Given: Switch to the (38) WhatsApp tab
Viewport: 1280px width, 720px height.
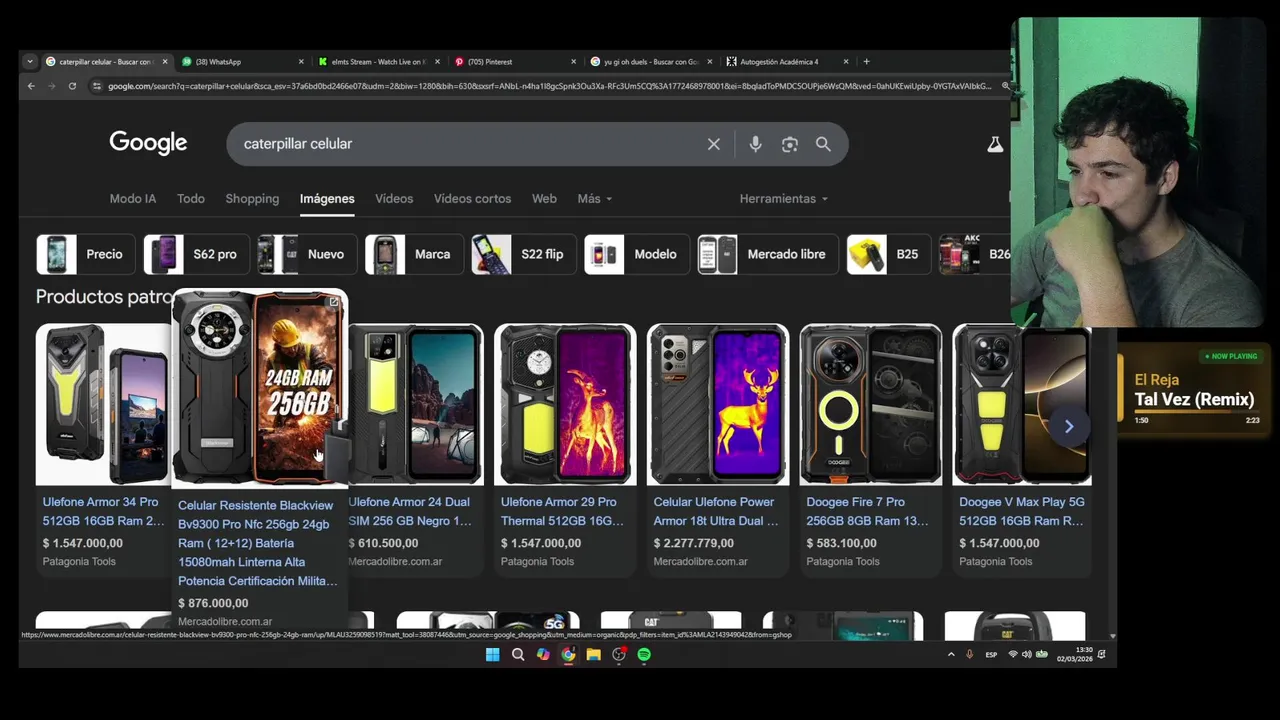Looking at the screenshot, I should tap(243, 62).
